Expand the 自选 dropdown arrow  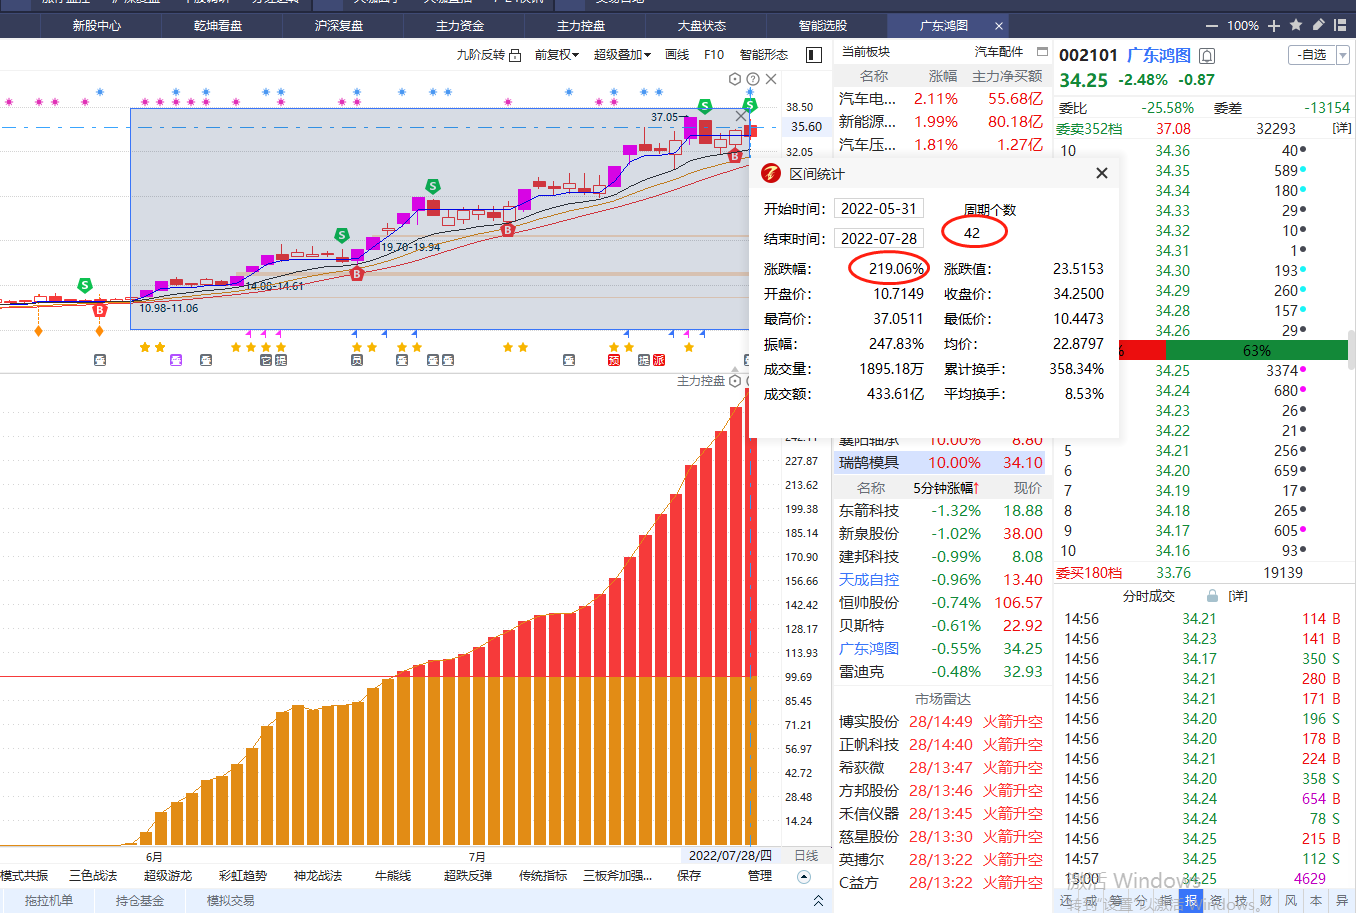tap(1343, 55)
